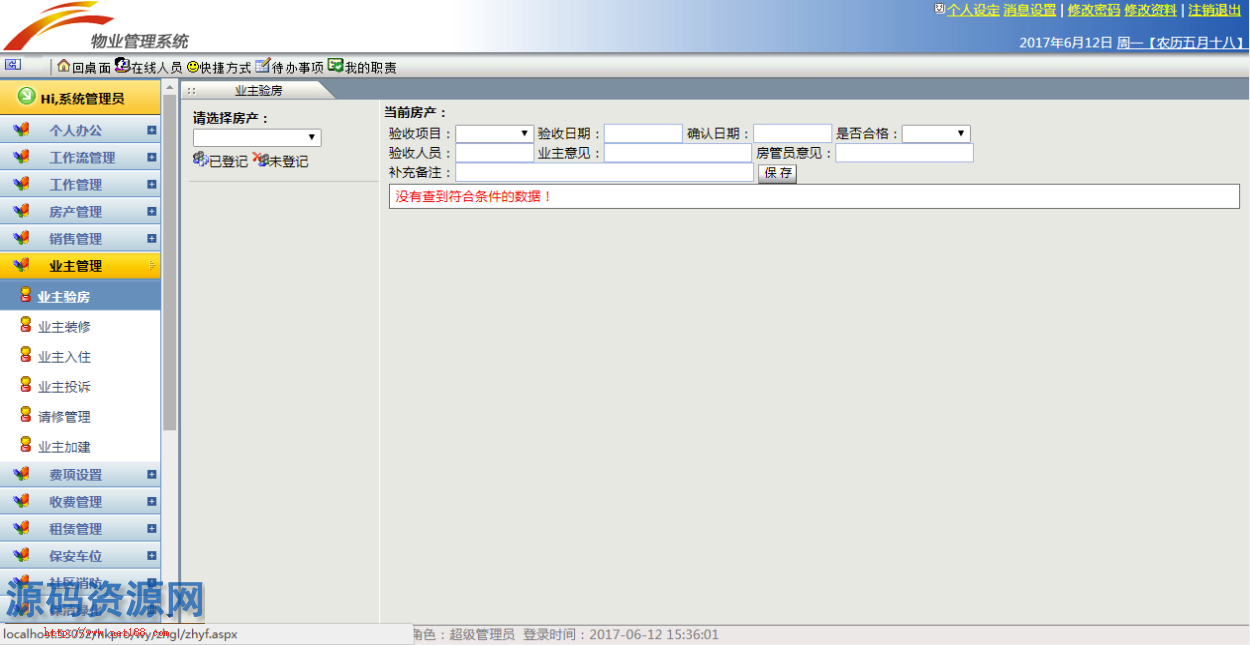The image size is (1250, 645).
Task: Click the 未登记 unregistered icon
Action: point(261,160)
